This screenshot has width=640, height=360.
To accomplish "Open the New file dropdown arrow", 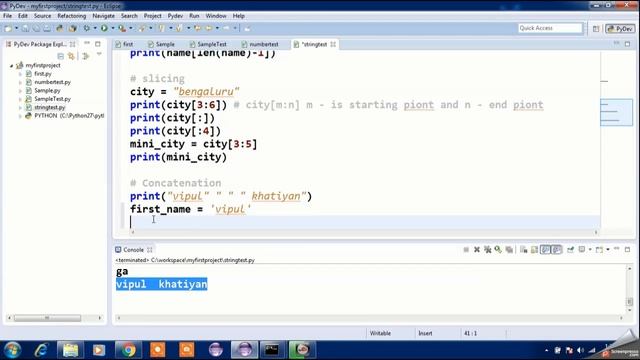I will 16,28.
